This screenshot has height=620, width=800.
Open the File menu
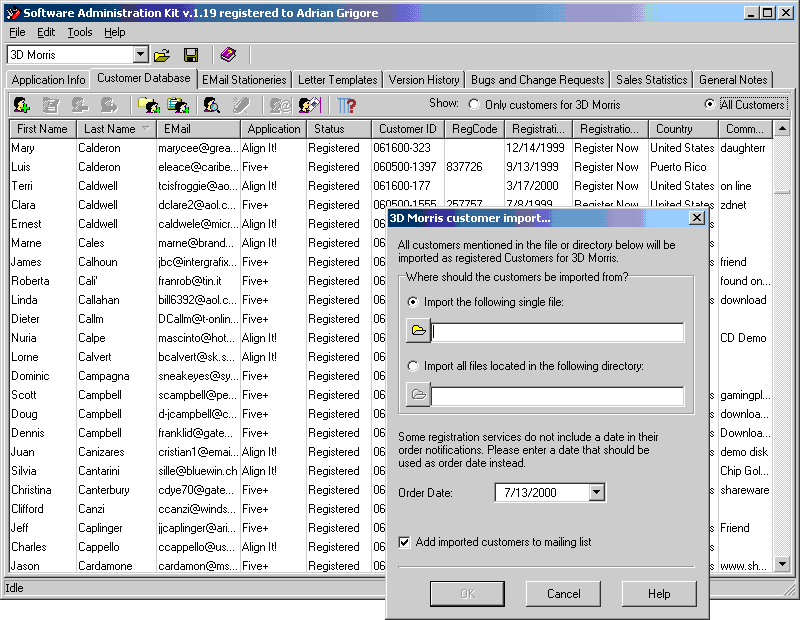[17, 32]
